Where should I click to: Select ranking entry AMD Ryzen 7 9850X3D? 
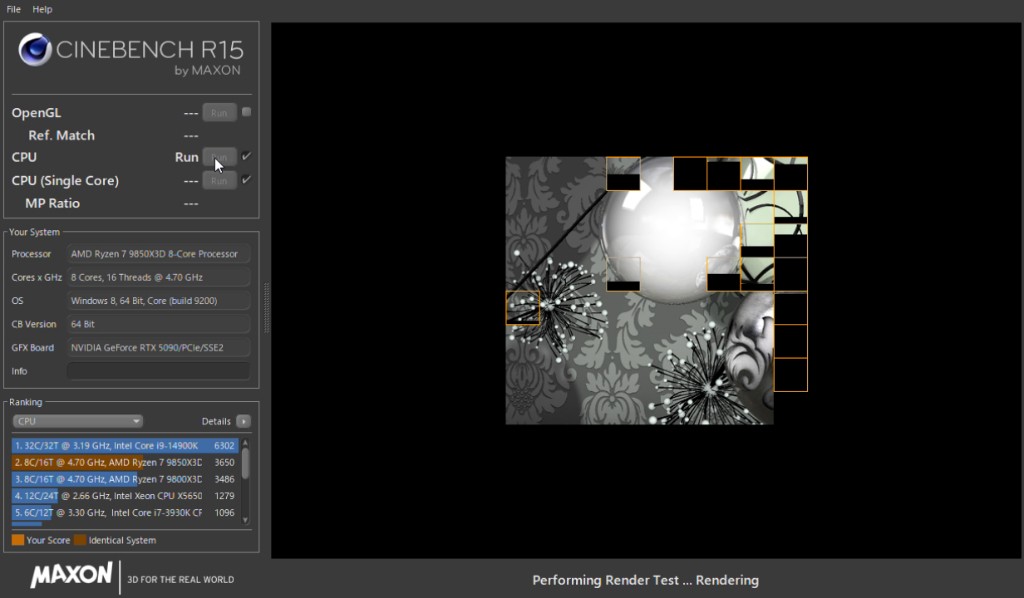125,462
